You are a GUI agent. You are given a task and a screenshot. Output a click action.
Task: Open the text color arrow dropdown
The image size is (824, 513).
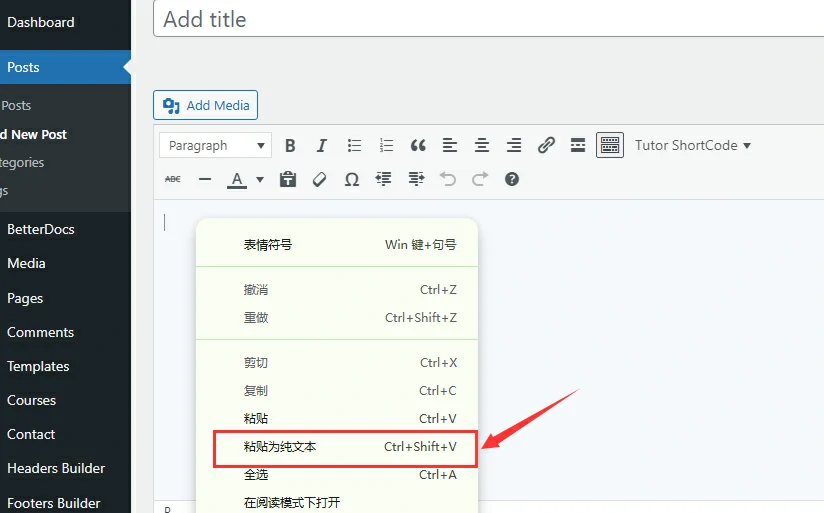[260, 180]
